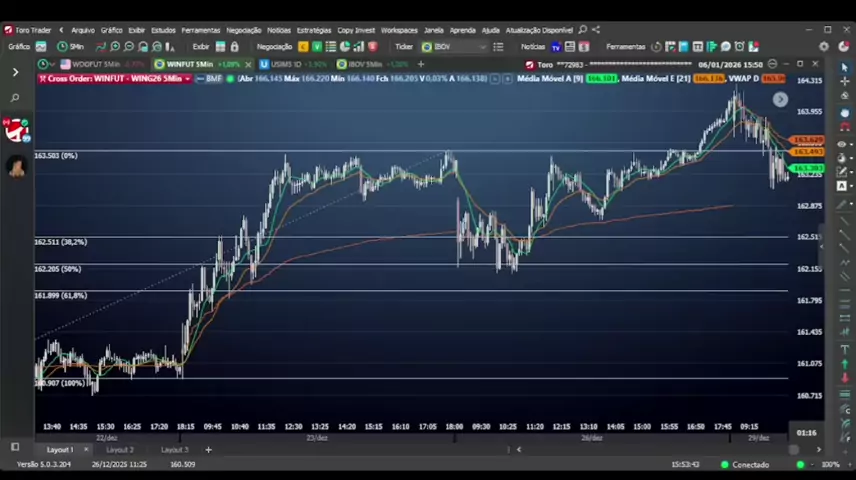856x480 pixels.
Task: Click the TV news icon
Action: 556,47
